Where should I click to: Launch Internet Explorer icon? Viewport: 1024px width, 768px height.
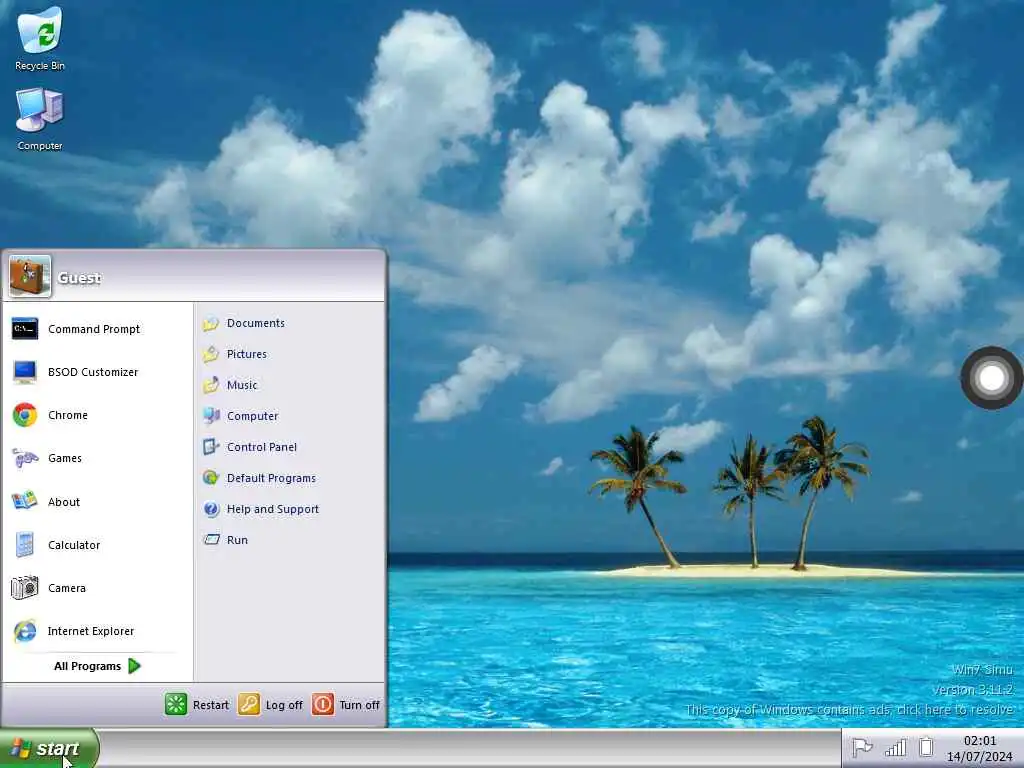click(25, 631)
